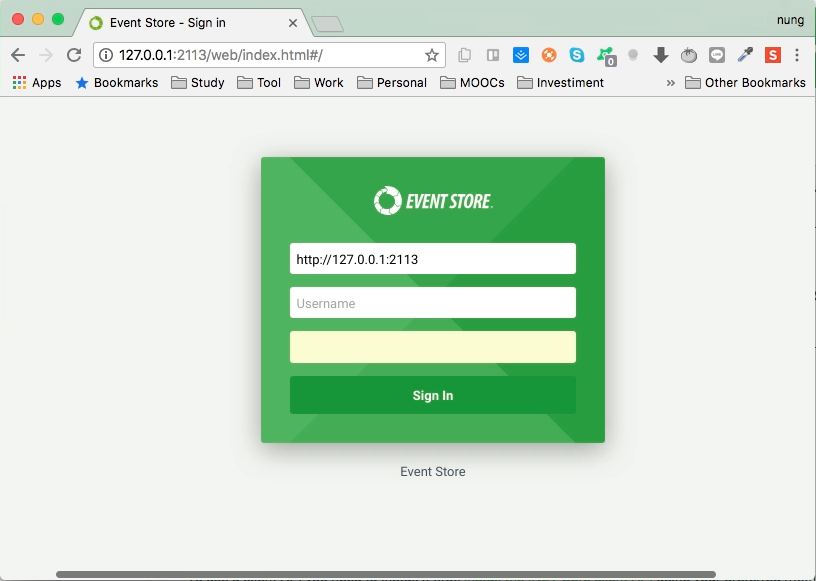Focus the server URL field http://127.0.0.1:2113

[x=433, y=259]
